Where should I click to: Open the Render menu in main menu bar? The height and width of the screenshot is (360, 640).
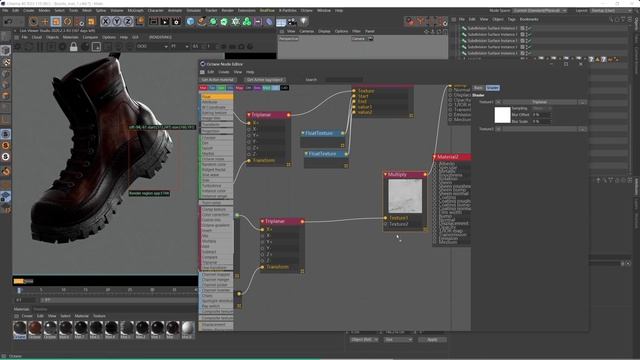click(227, 11)
